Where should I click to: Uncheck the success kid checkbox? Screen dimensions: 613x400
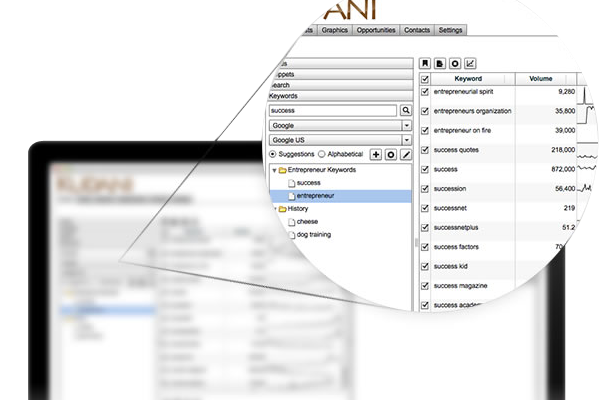coord(425,267)
